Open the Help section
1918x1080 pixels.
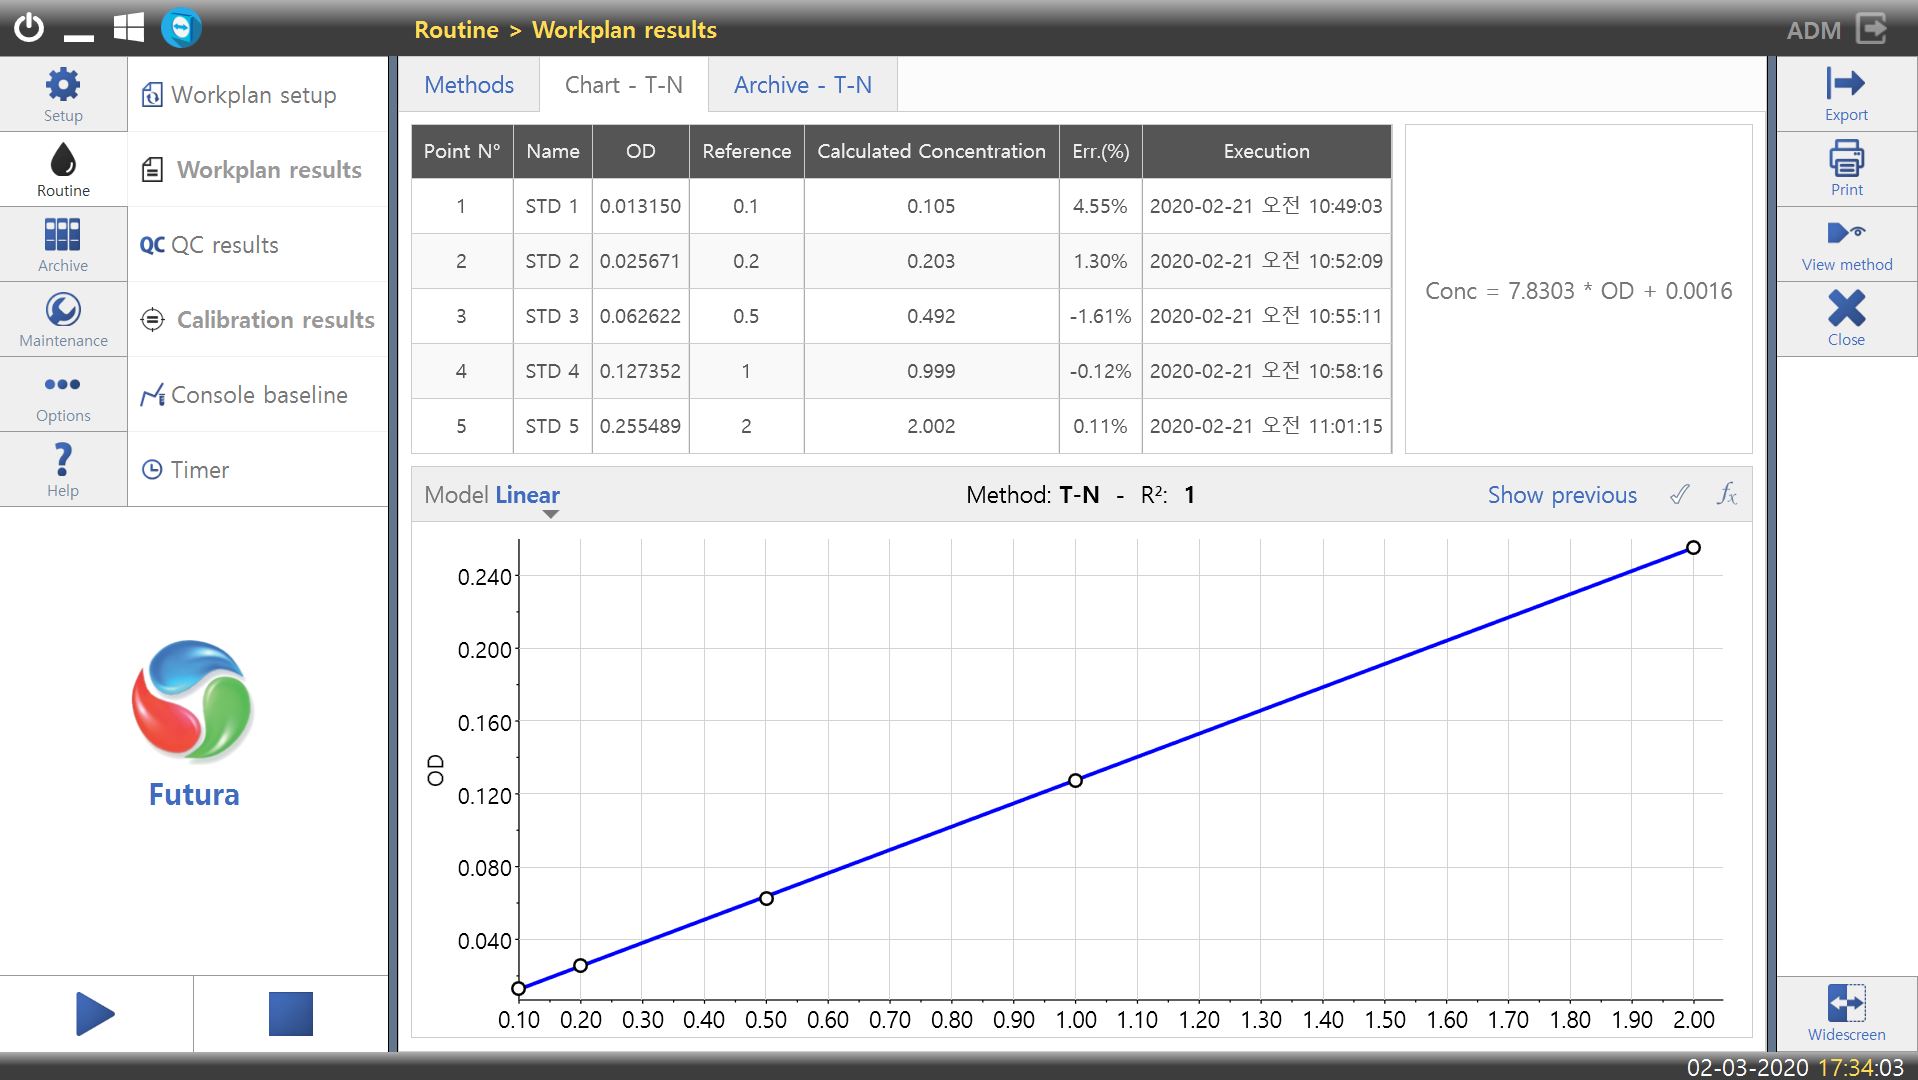(63, 469)
